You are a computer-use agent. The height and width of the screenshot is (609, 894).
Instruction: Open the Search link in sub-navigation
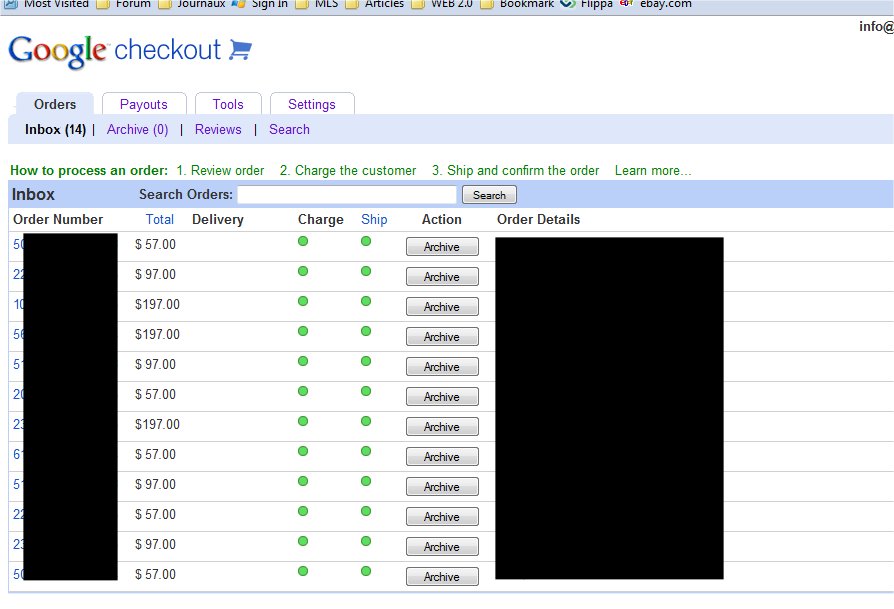289,129
